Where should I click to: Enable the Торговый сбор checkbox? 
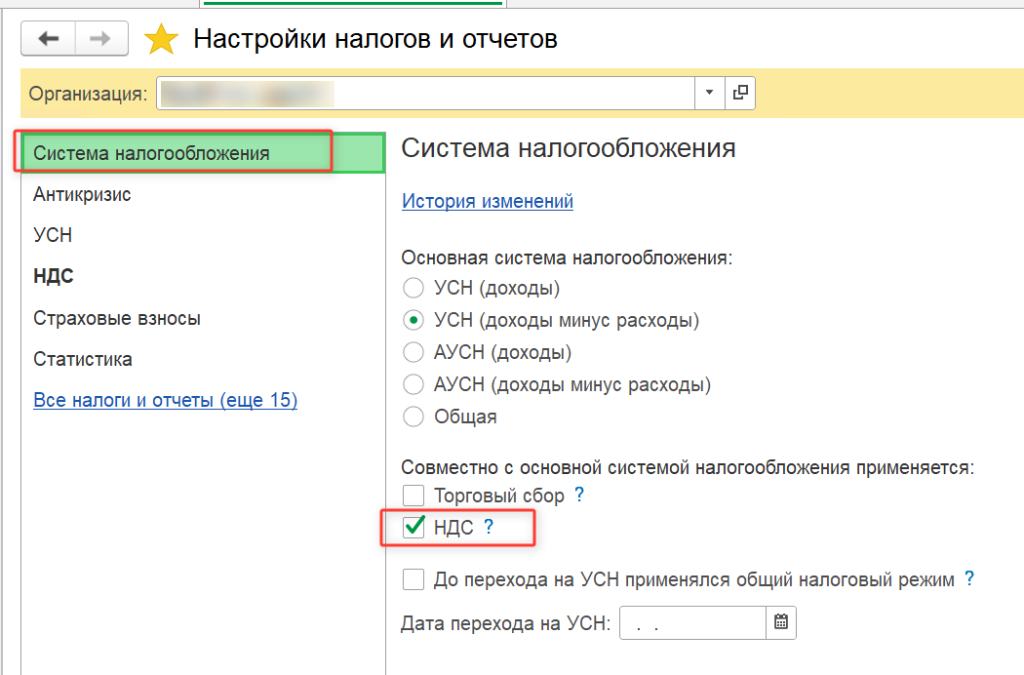pyautogui.click(x=414, y=495)
